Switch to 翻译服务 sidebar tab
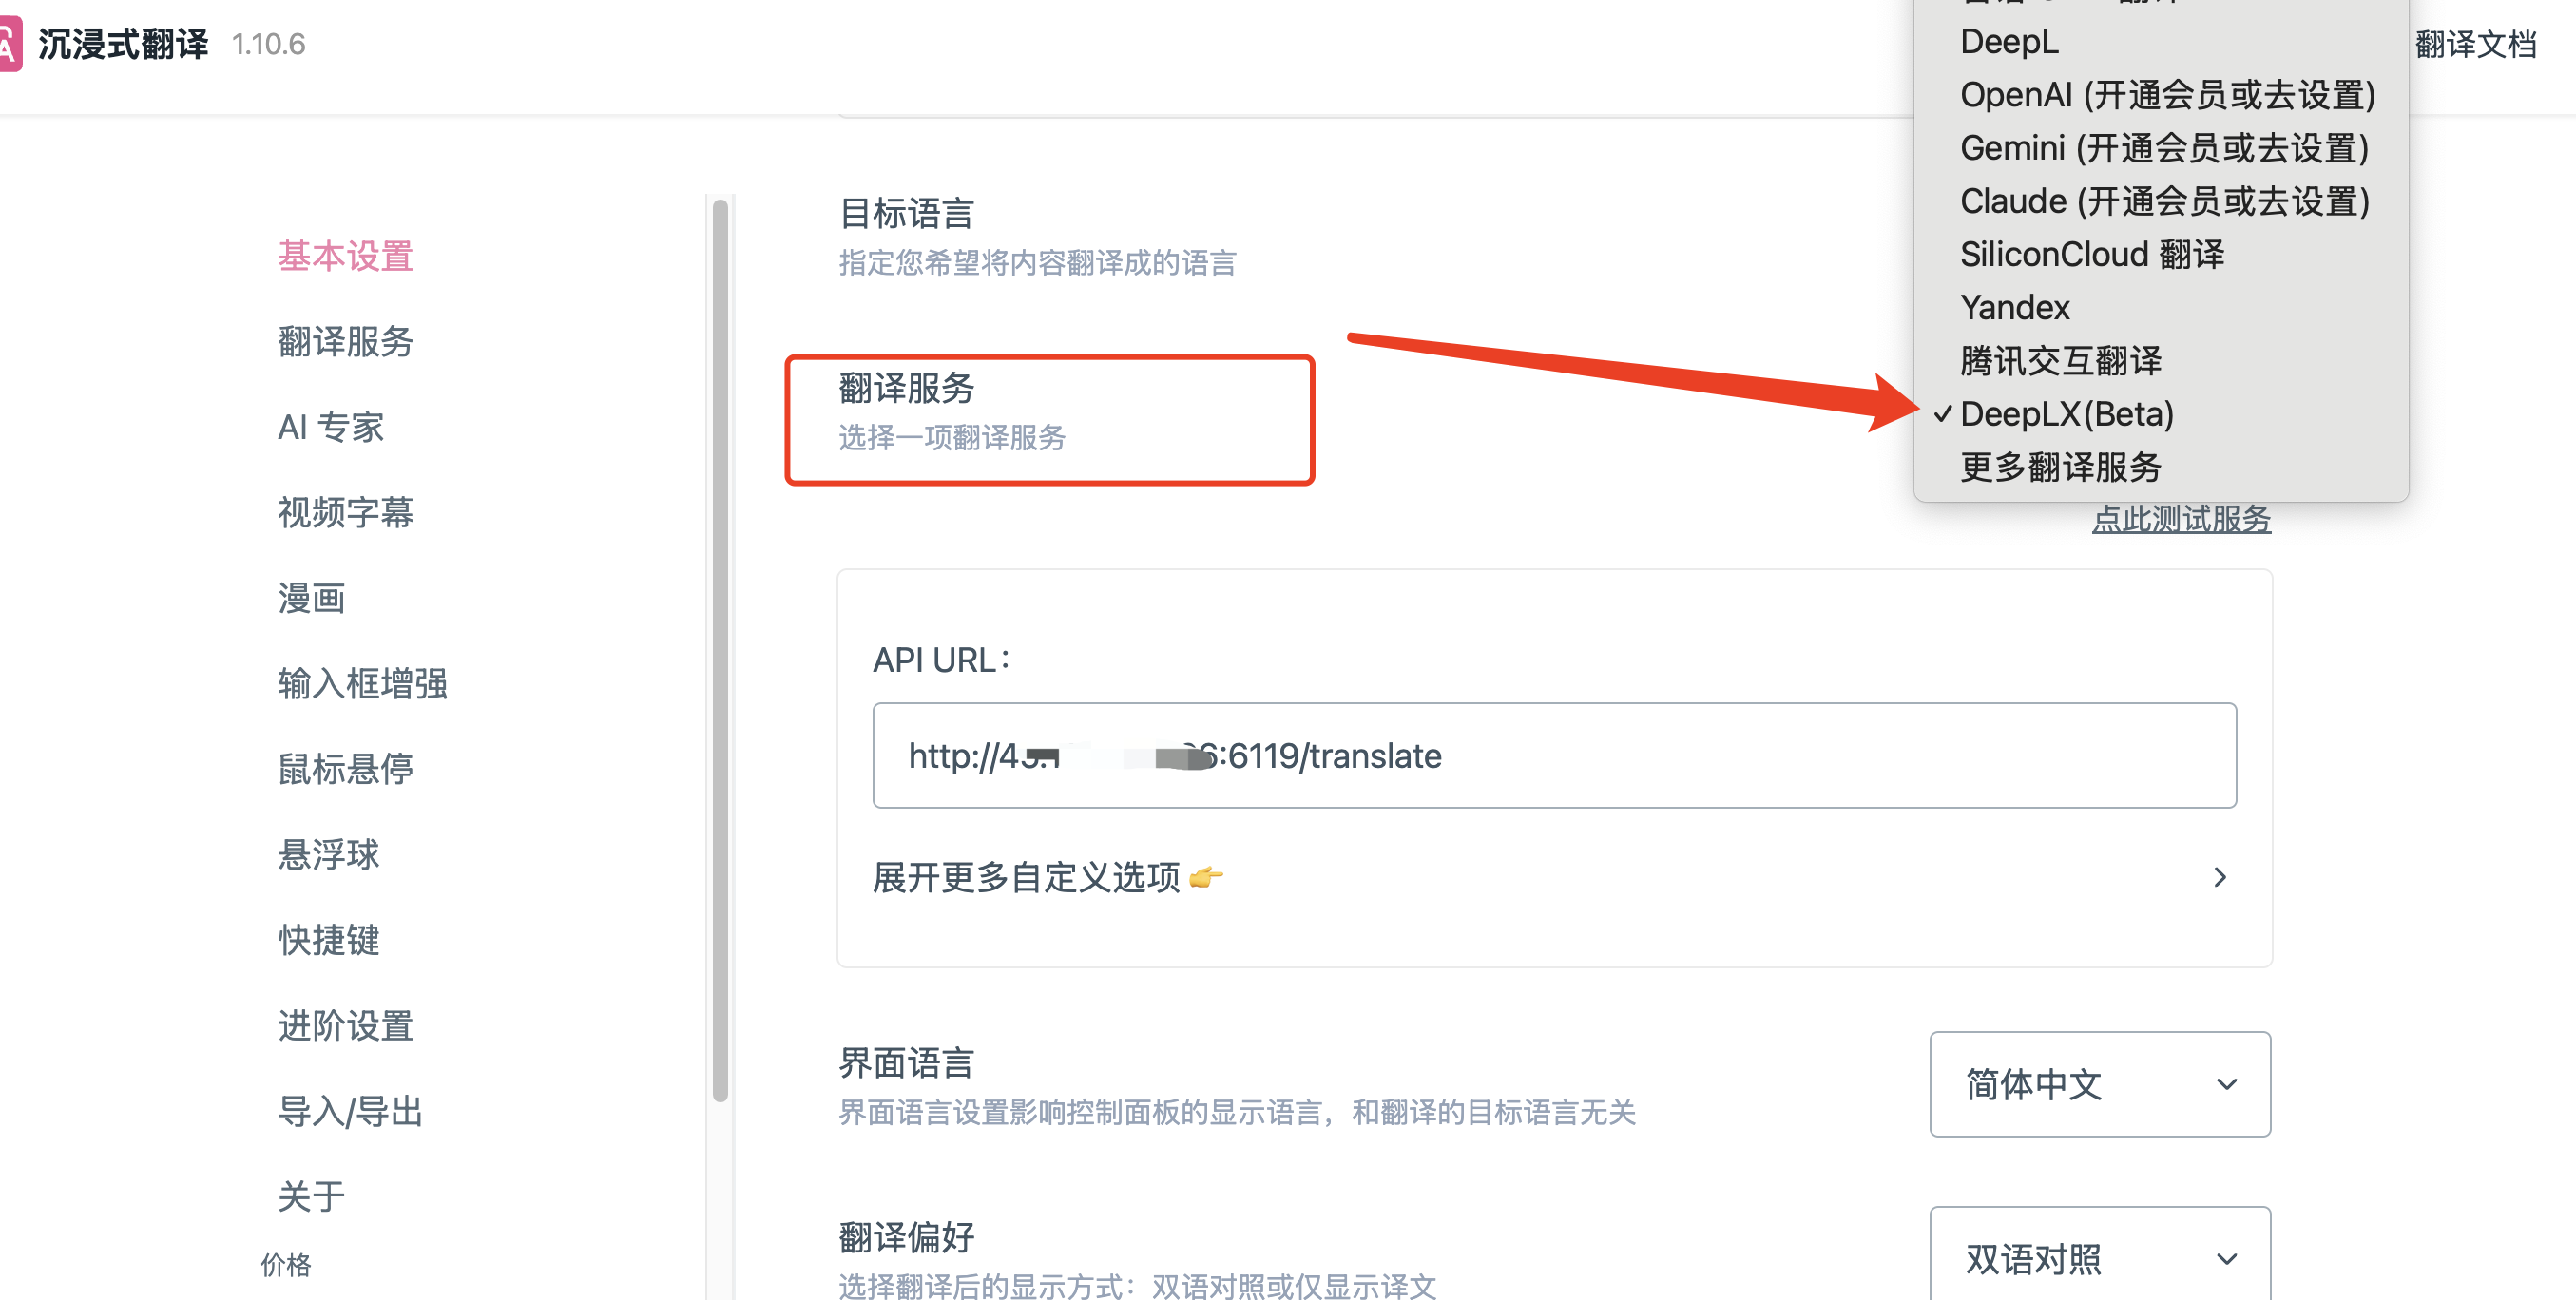The width and height of the screenshot is (2576, 1300). click(x=345, y=341)
